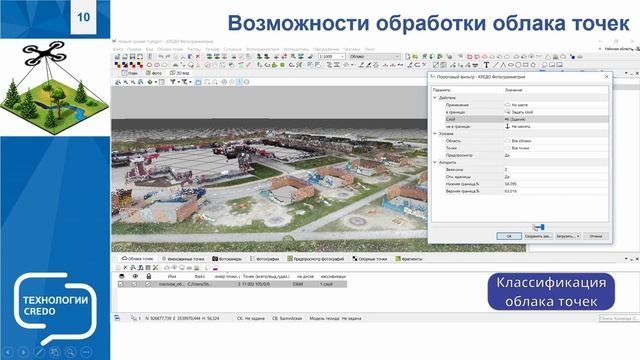Click Да value of Отн. единицы row

tap(507, 177)
